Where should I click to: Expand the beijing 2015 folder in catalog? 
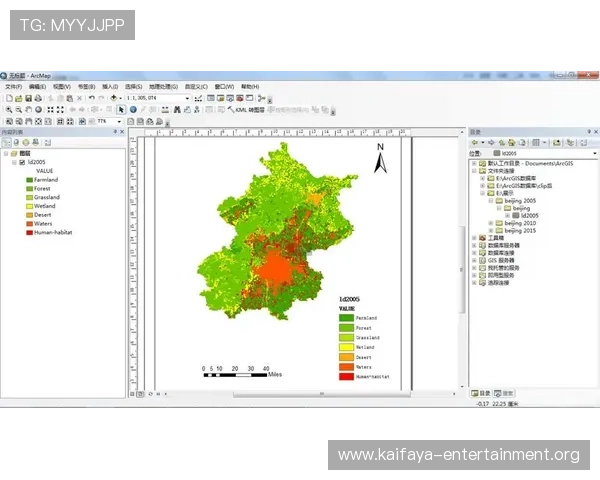[x=491, y=230]
